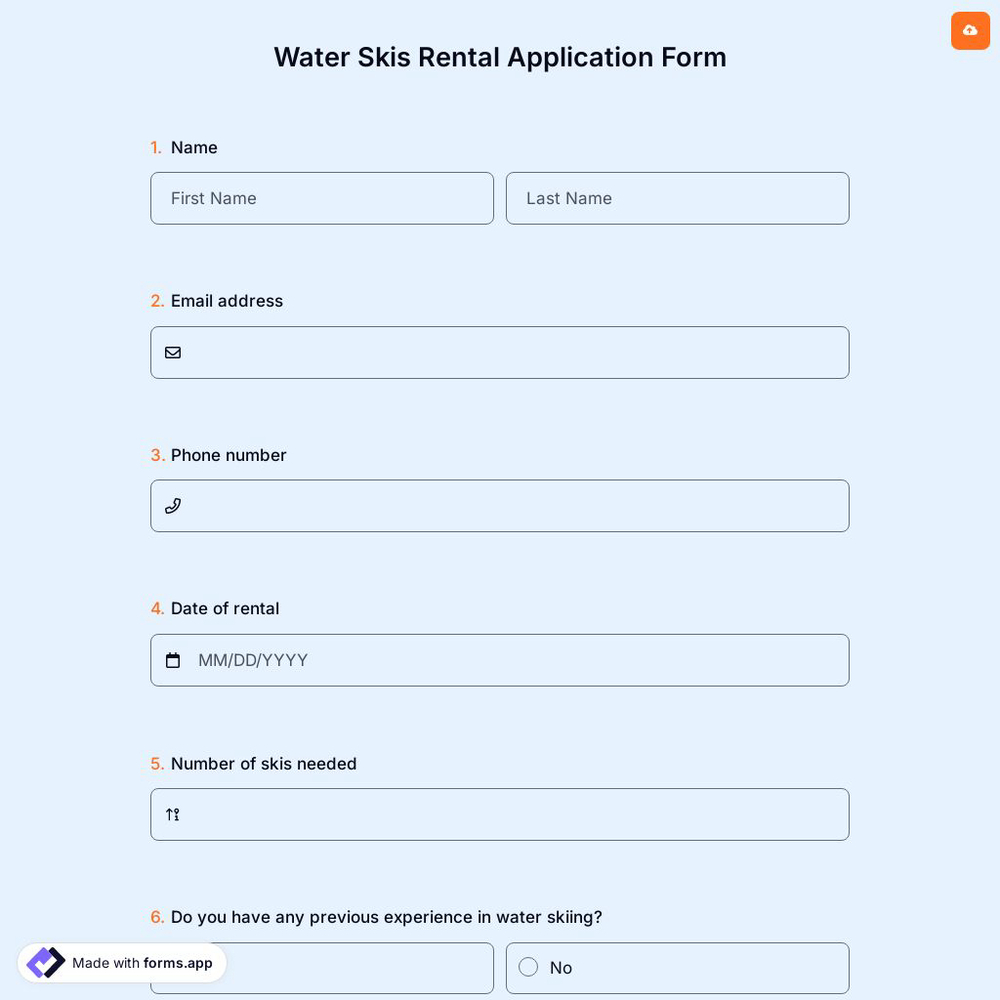The width and height of the screenshot is (1000, 1000).
Task: Click the phone number input box
Action: point(500,506)
